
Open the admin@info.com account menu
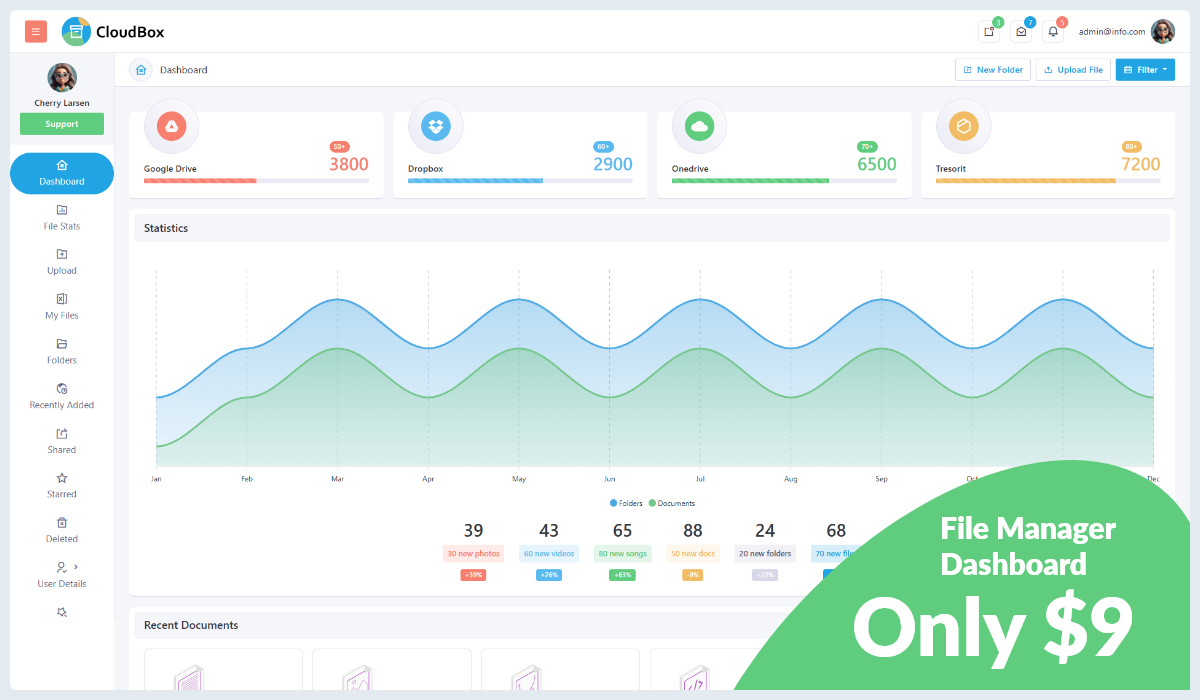1110,31
